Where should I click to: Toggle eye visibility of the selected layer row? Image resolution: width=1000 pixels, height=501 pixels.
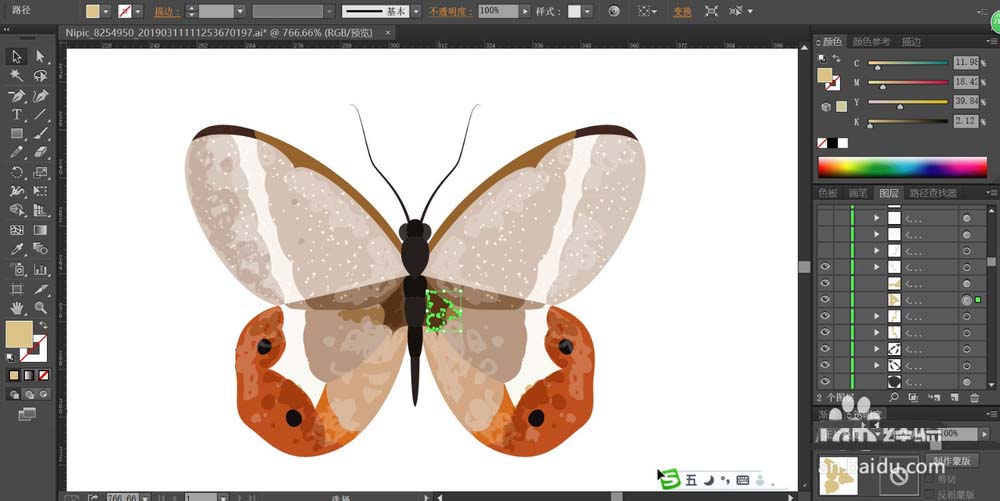pos(825,299)
